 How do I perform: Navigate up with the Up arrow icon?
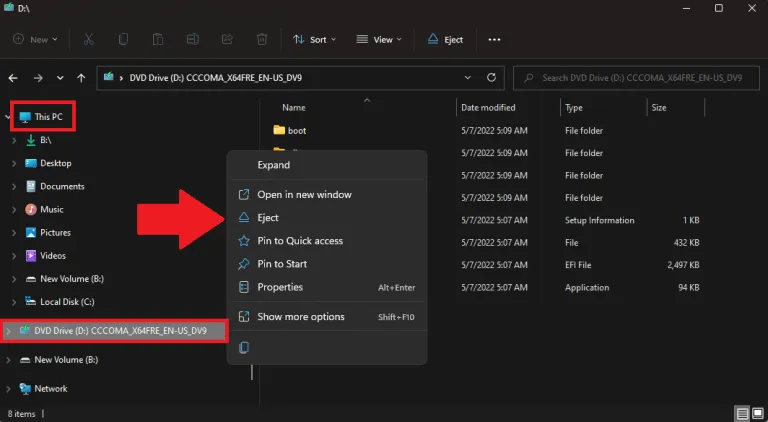point(81,77)
